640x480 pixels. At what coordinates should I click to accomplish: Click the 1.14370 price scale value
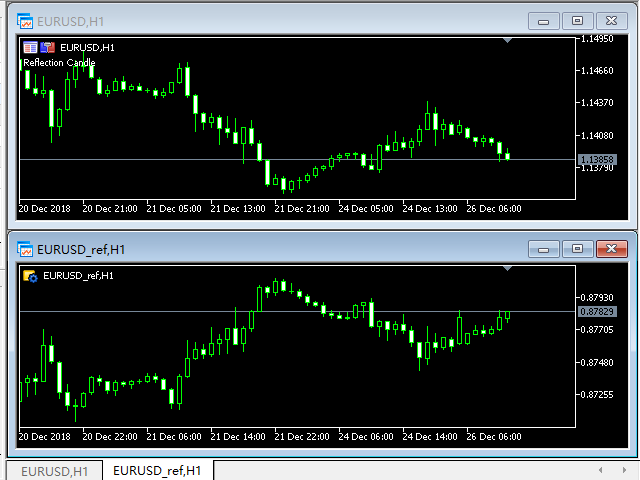coord(597,103)
